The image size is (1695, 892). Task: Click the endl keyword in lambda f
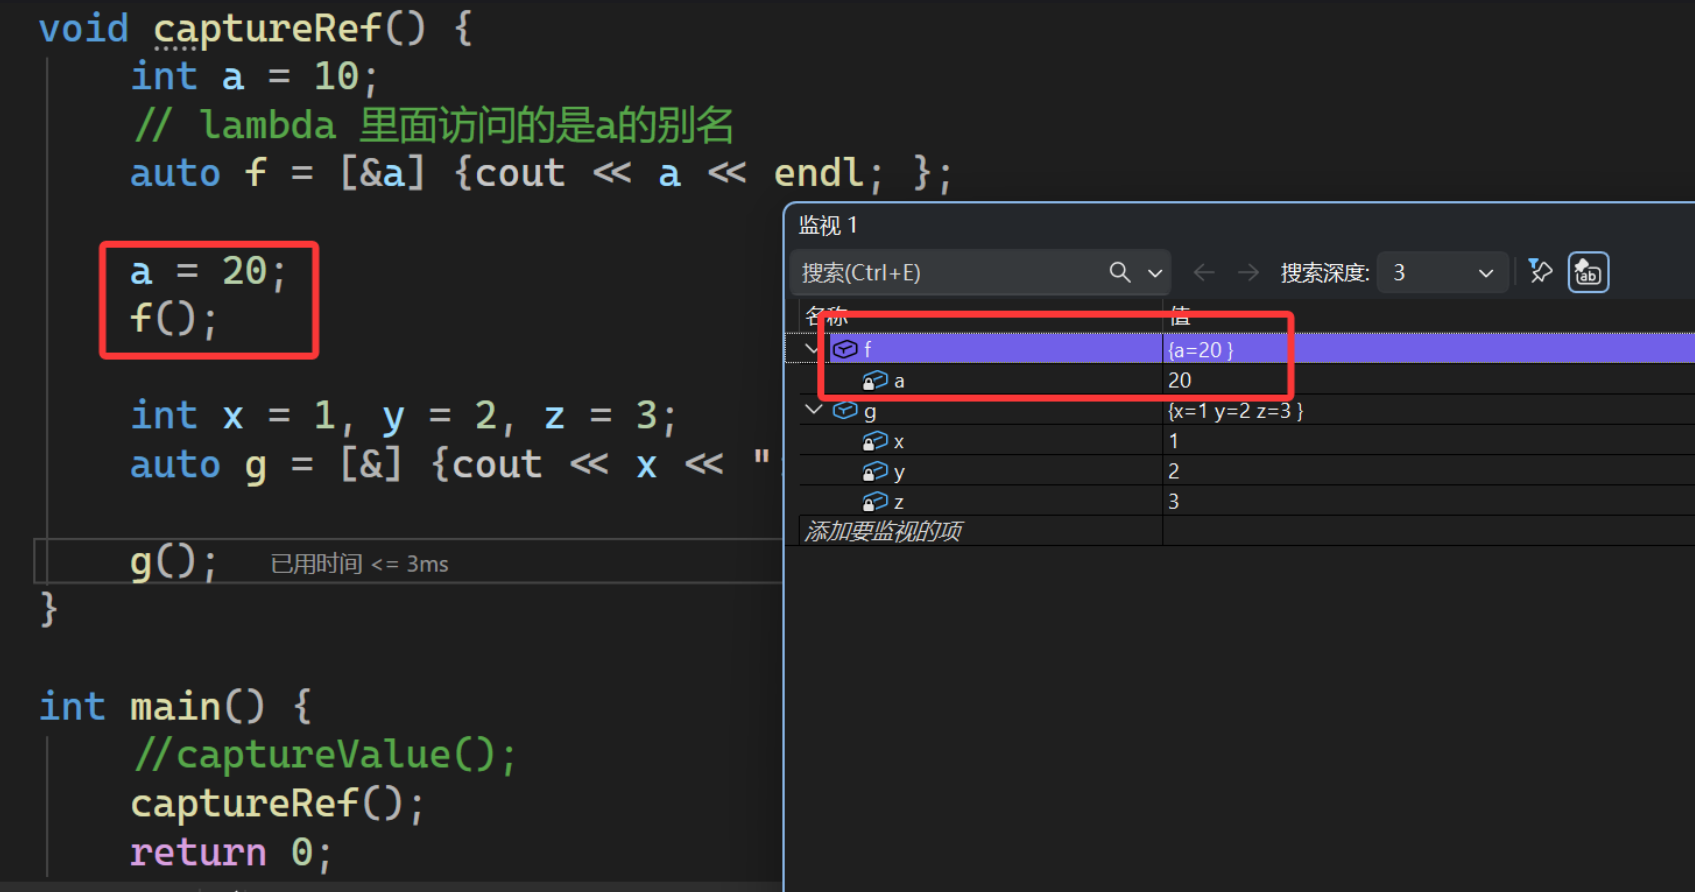pyautogui.click(x=818, y=173)
